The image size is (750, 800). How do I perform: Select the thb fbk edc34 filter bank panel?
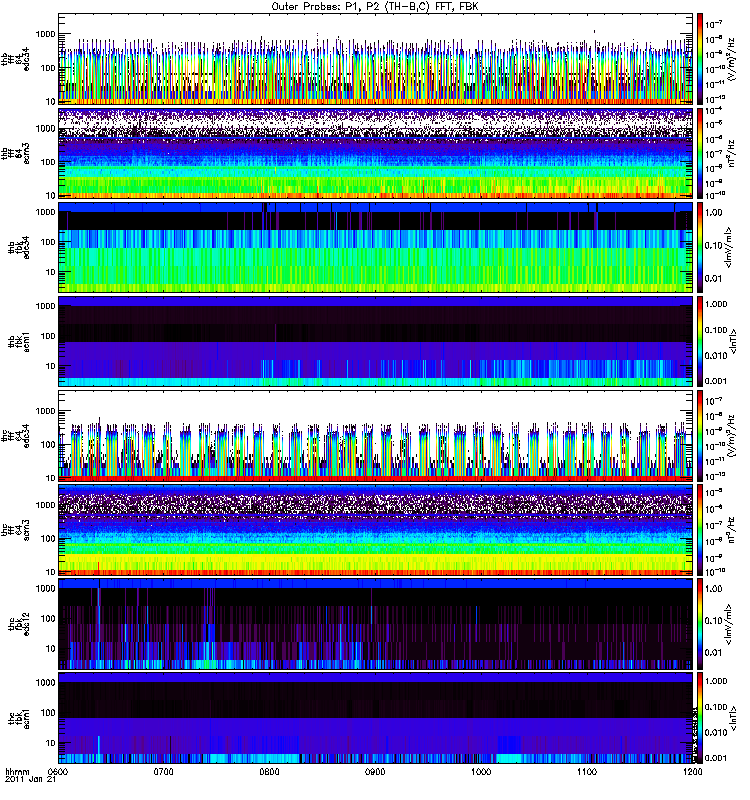click(x=376, y=247)
